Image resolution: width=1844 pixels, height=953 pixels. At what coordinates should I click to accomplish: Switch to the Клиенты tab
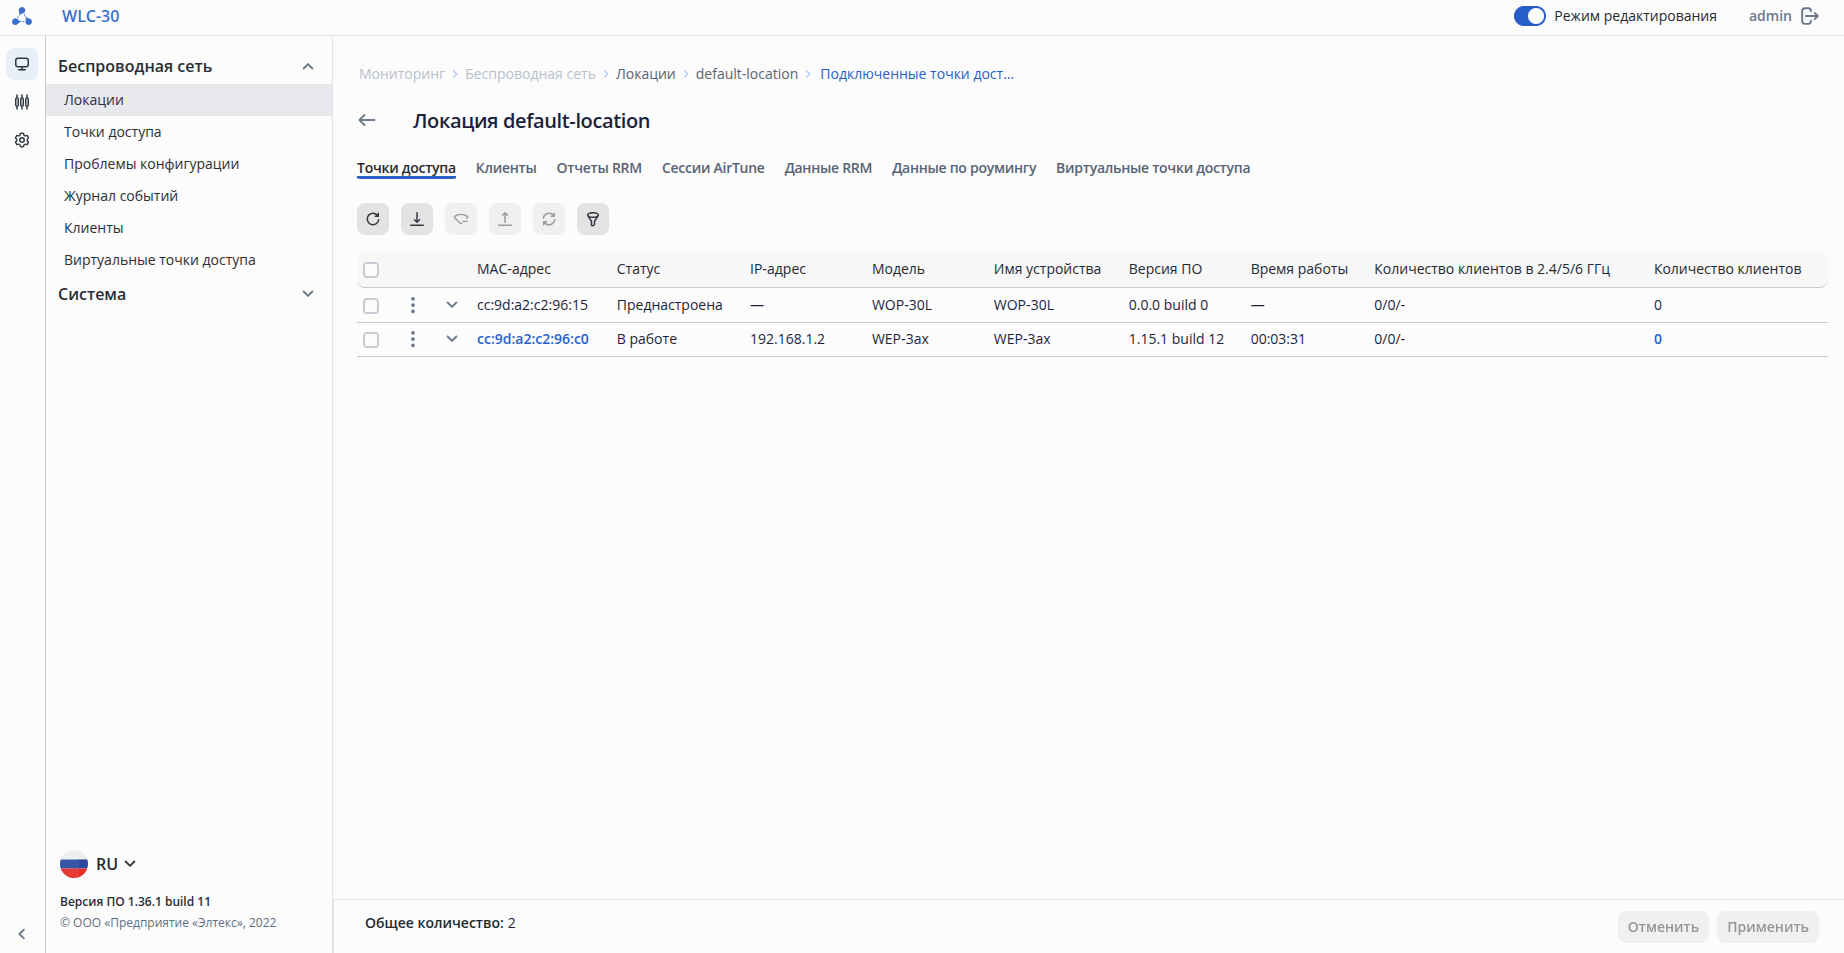pyautogui.click(x=506, y=168)
